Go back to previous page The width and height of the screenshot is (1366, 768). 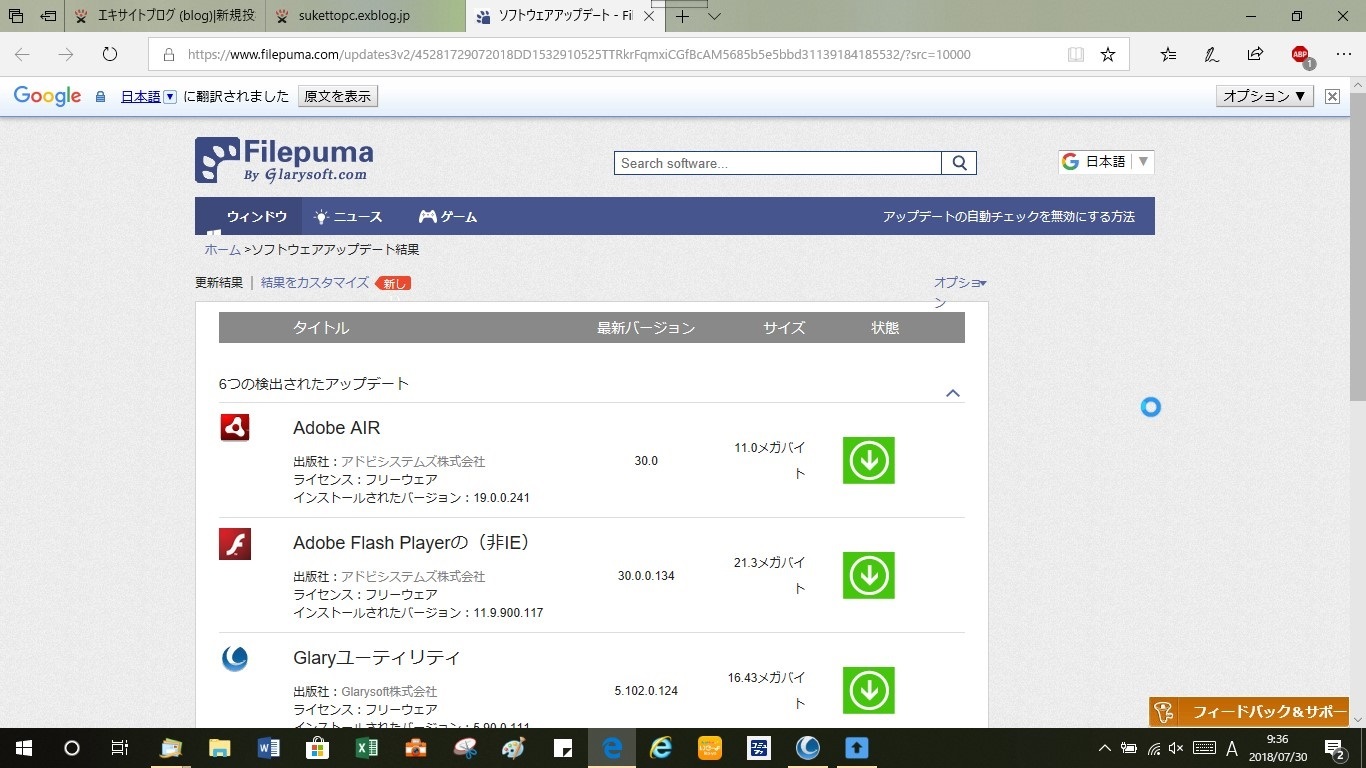[x=22, y=55]
